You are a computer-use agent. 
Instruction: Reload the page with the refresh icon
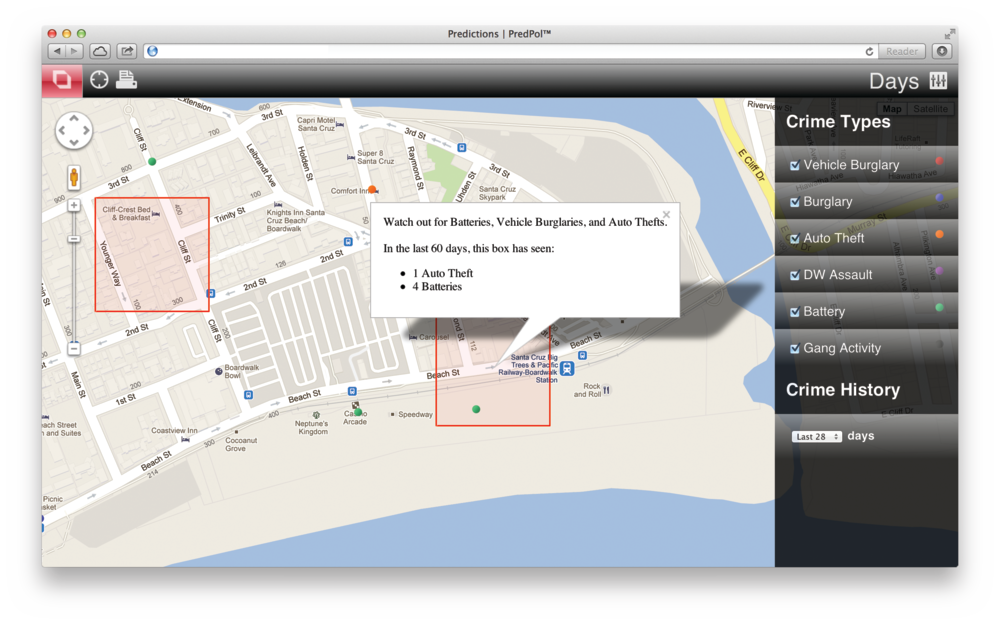click(x=869, y=51)
